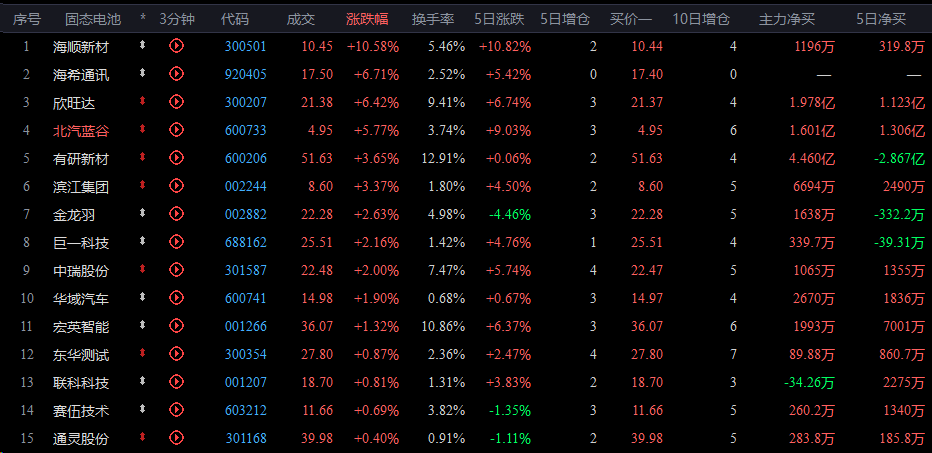Click the 买价一 column header
This screenshot has width=932, height=453.
[631, 19]
